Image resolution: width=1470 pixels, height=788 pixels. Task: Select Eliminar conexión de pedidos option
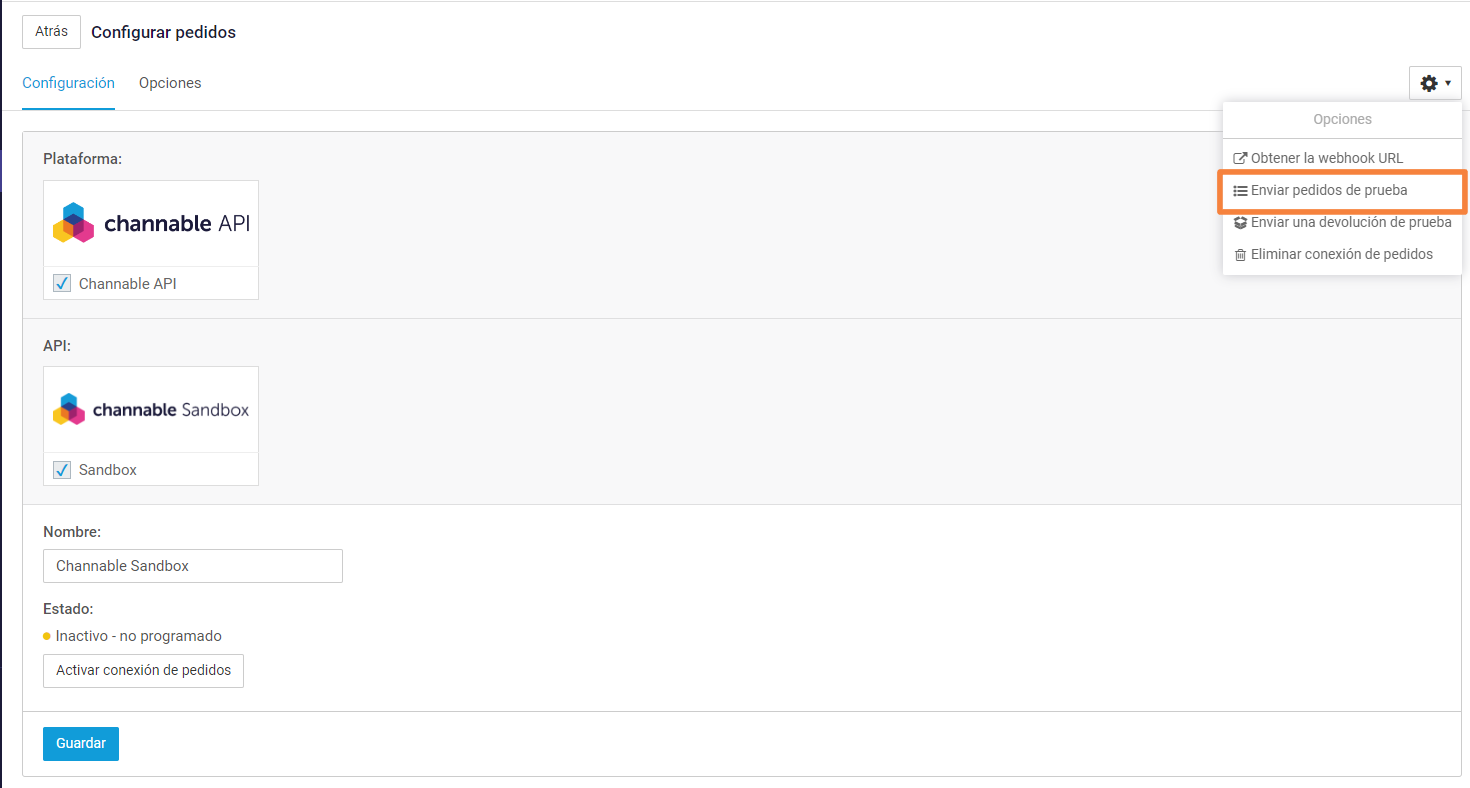tap(1342, 254)
